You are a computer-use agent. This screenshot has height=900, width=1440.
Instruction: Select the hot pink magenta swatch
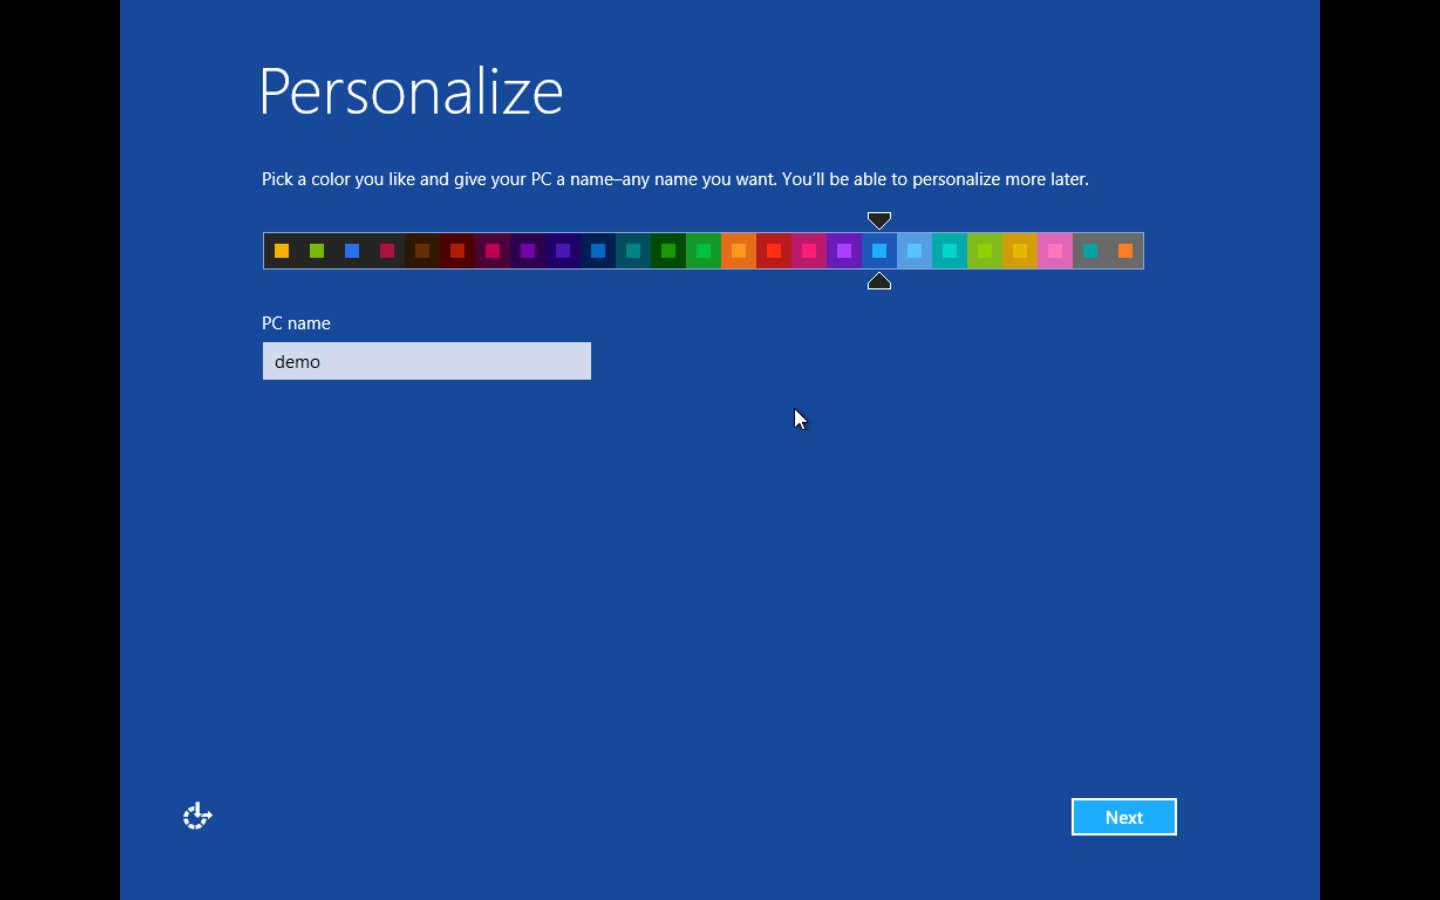809,251
